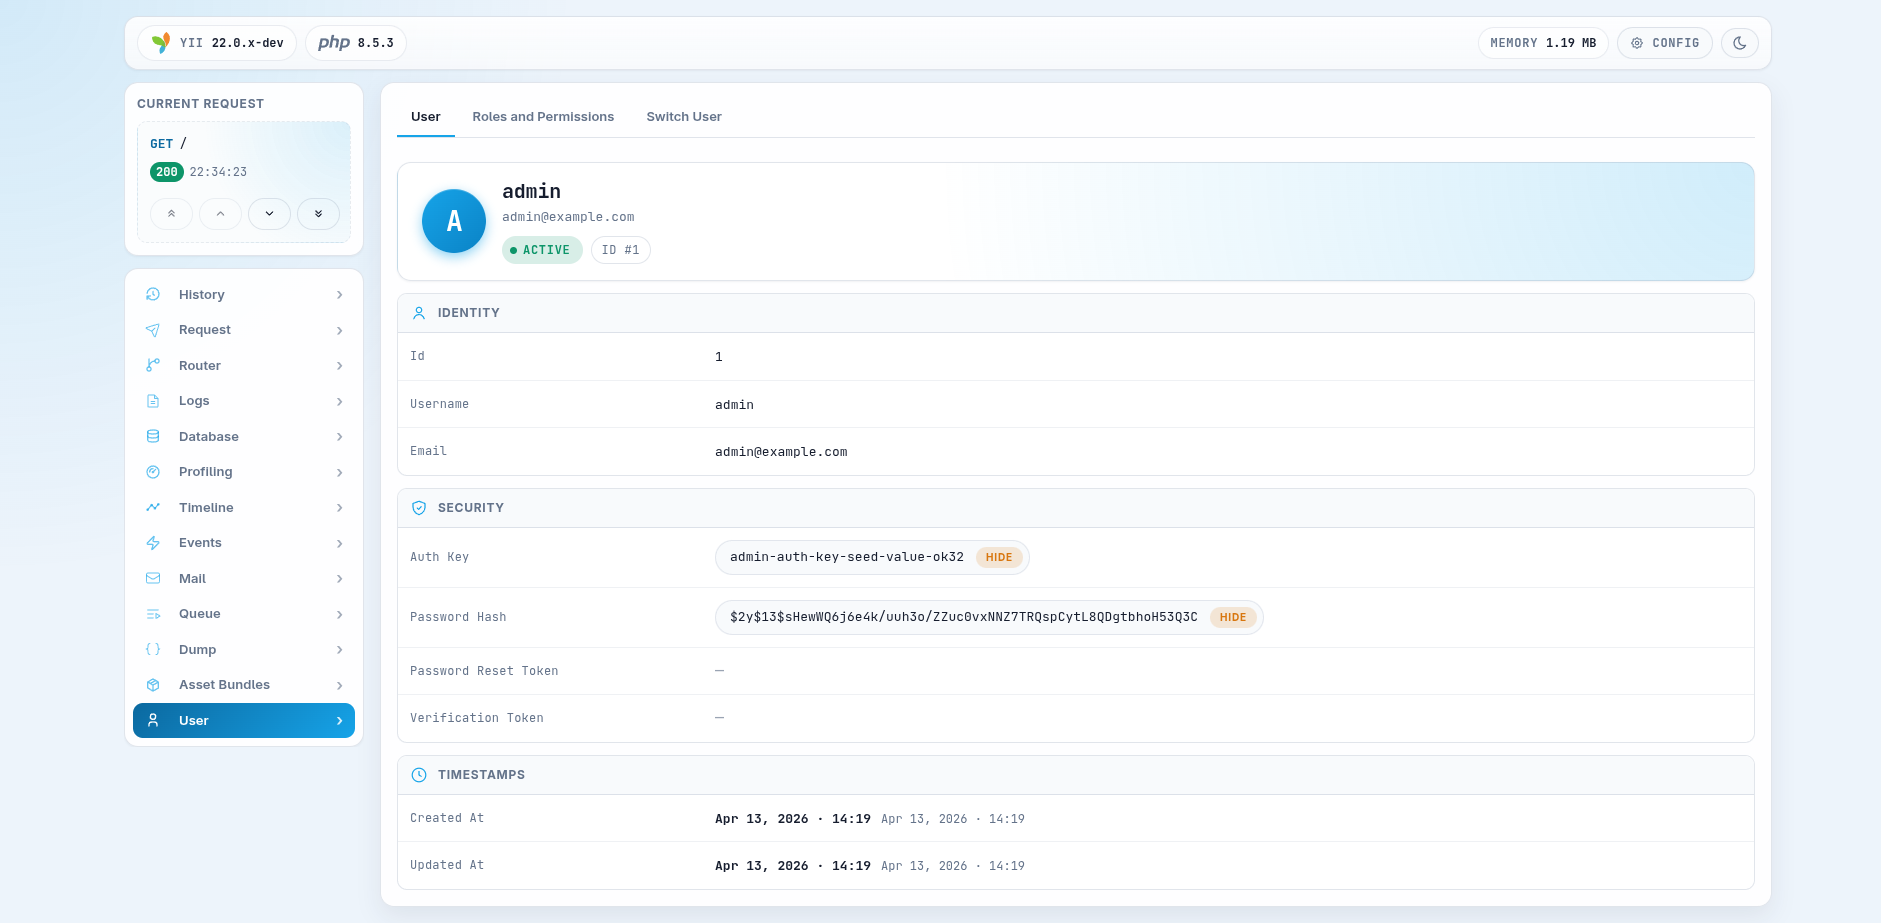Click the Request paper-plane icon

pos(153,330)
